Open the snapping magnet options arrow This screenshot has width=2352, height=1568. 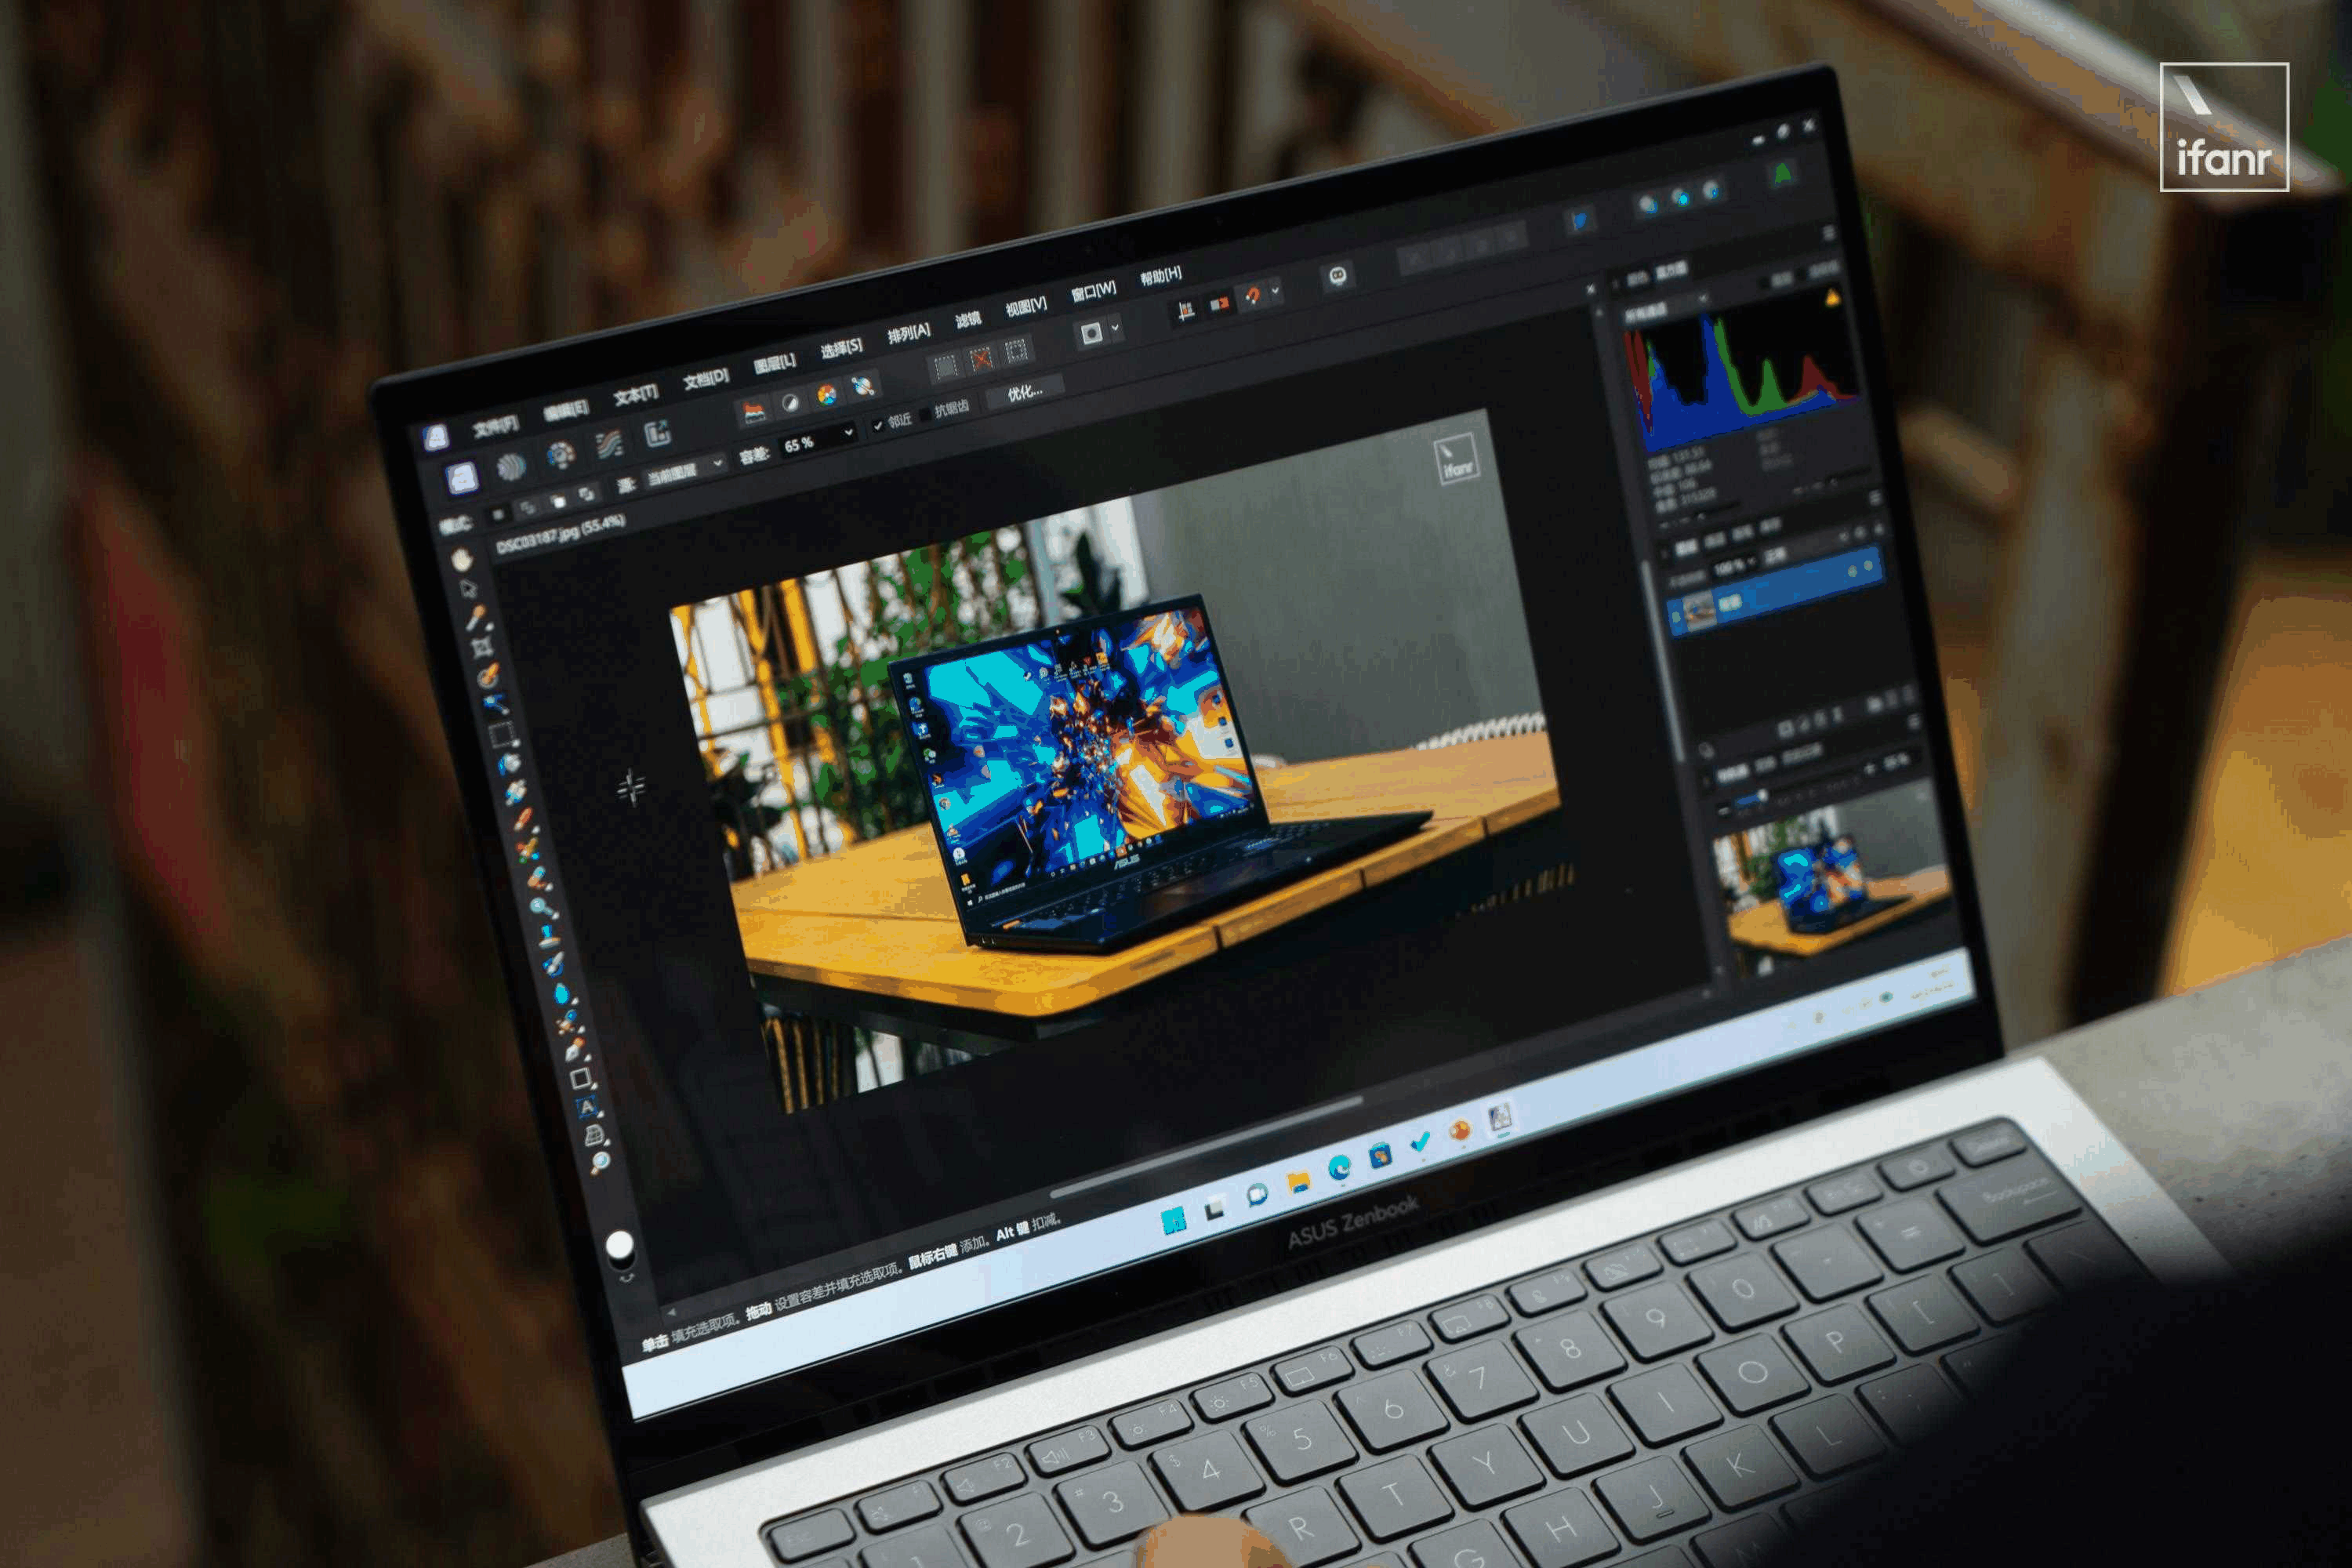click(1275, 292)
